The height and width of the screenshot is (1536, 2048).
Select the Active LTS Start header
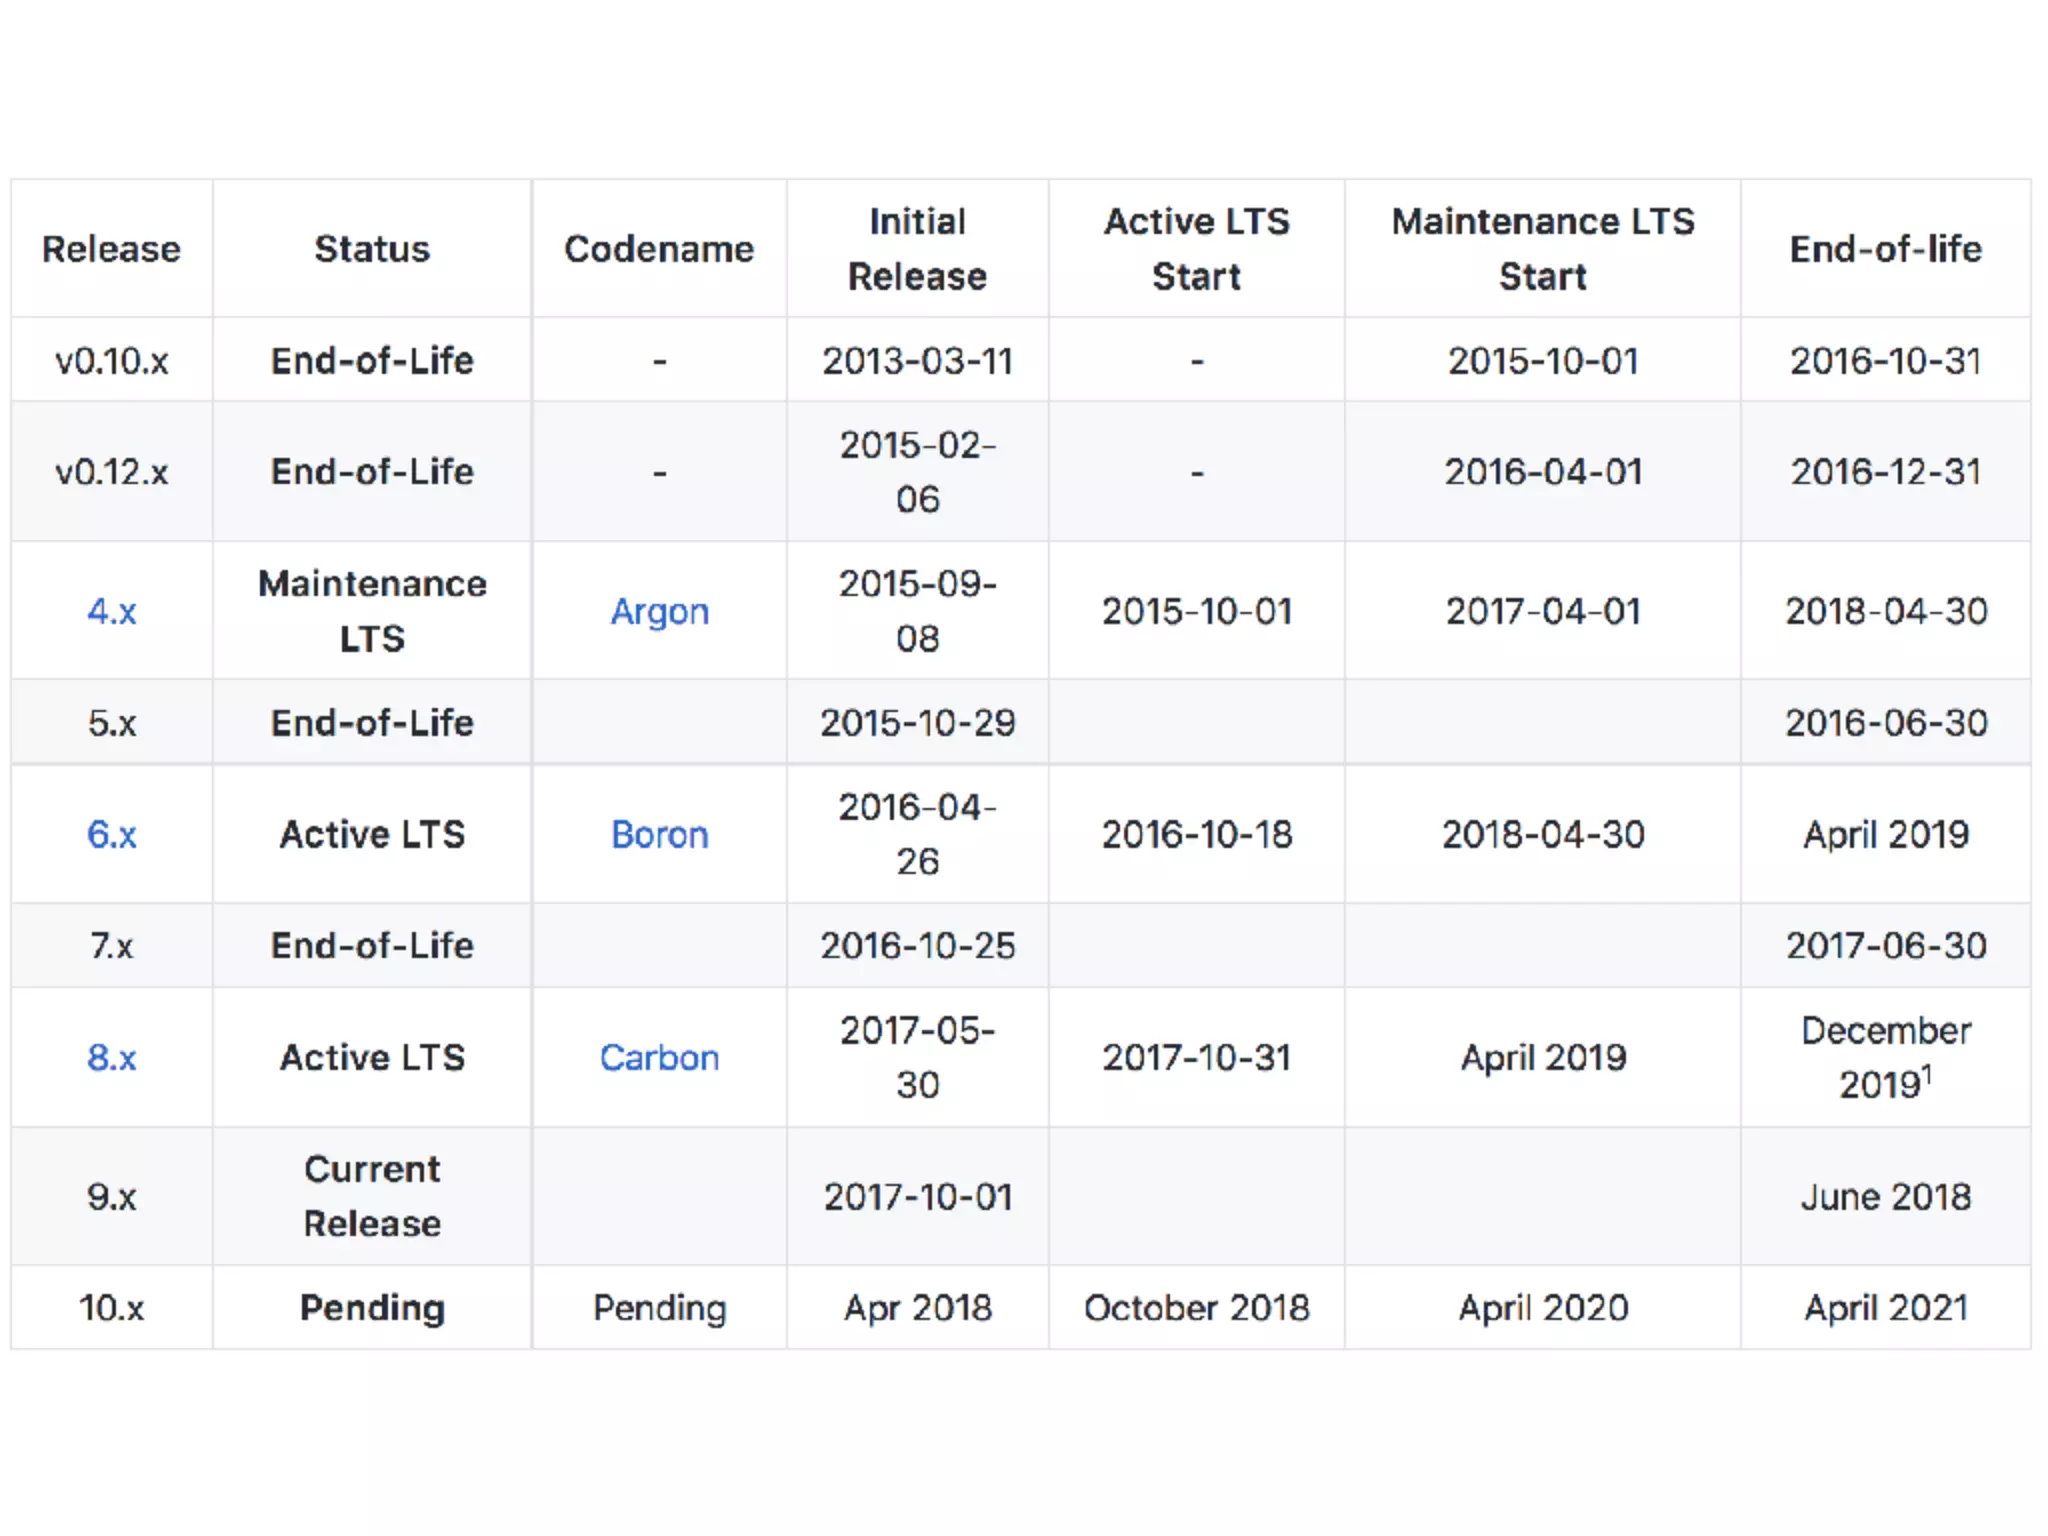coord(1196,249)
